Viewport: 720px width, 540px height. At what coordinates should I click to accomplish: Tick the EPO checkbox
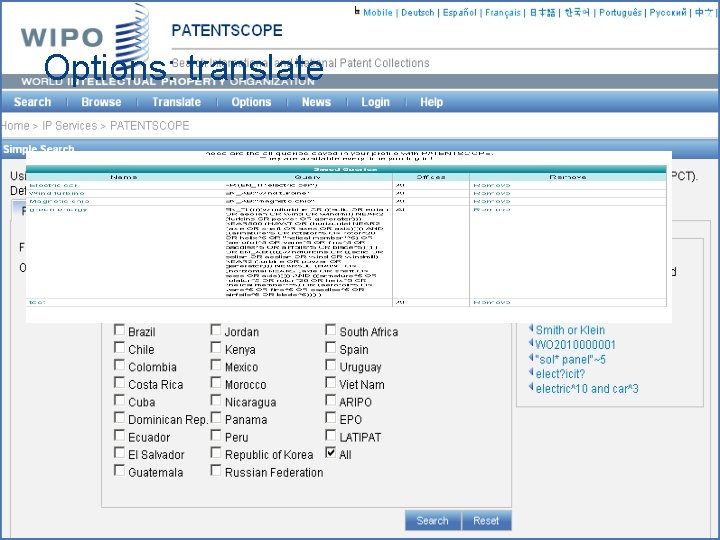coord(331,418)
